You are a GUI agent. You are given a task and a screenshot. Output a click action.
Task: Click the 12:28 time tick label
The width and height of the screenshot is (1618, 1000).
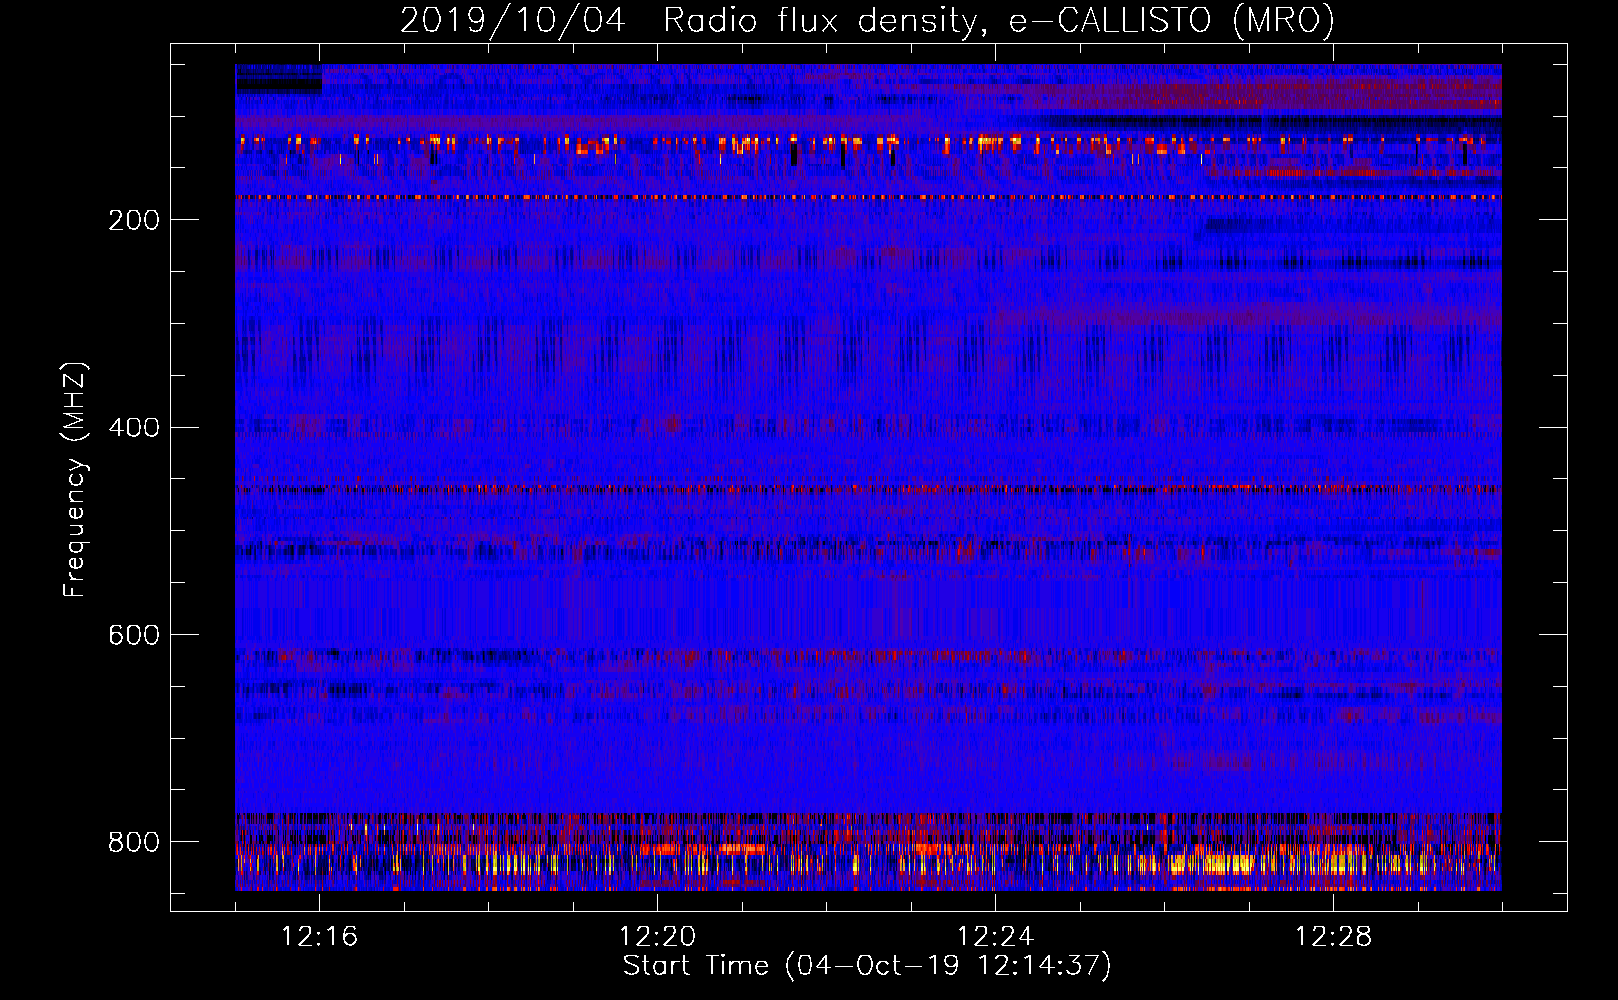click(1333, 936)
